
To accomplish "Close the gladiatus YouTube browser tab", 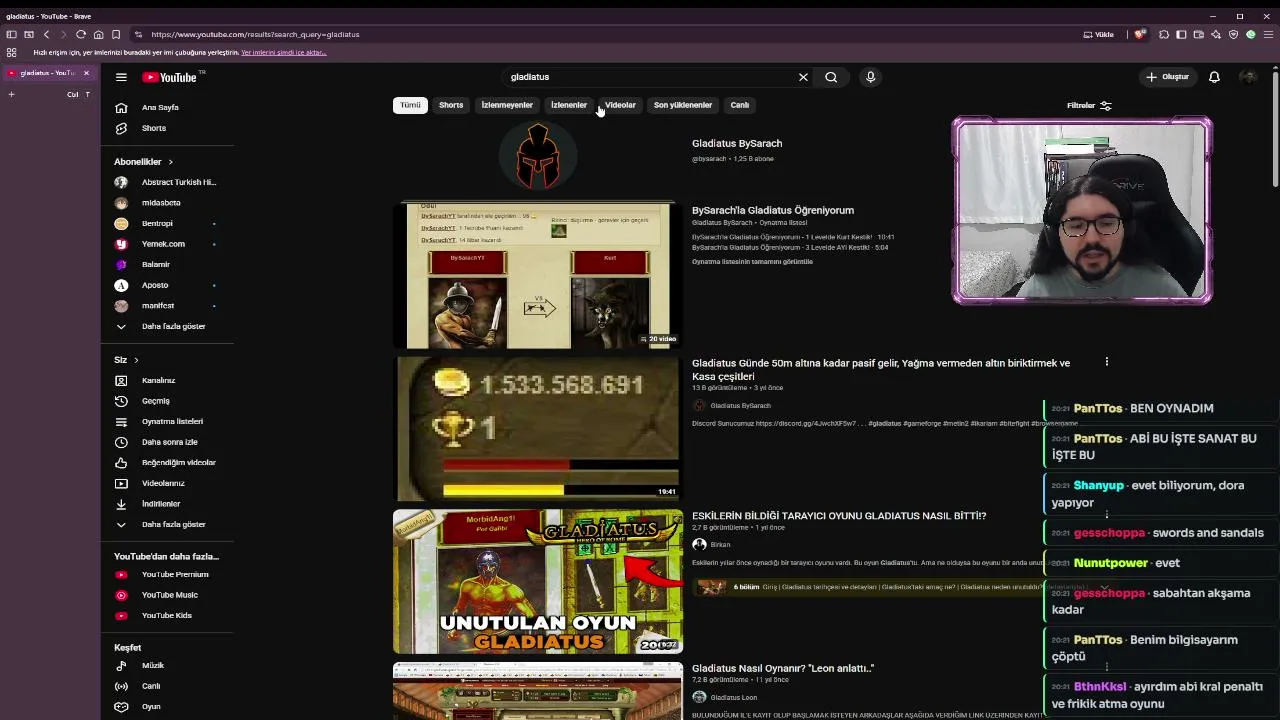I will (86, 73).
